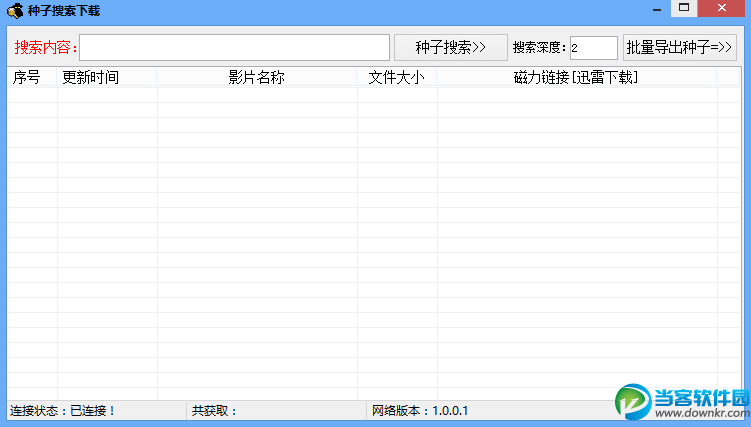Screen dimensions: 751x427
Task: Click 磁力链接[迅雷下载] column header
Action: [x=576, y=77]
